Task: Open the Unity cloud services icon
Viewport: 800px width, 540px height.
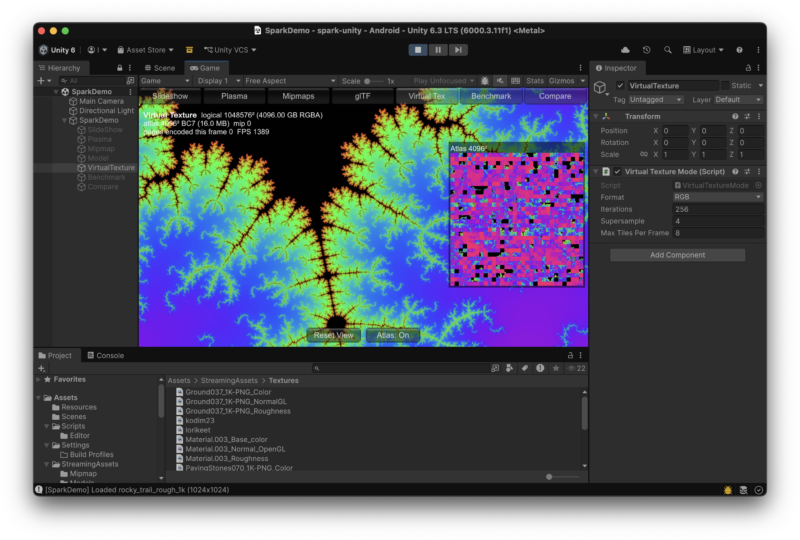Action: coord(625,50)
